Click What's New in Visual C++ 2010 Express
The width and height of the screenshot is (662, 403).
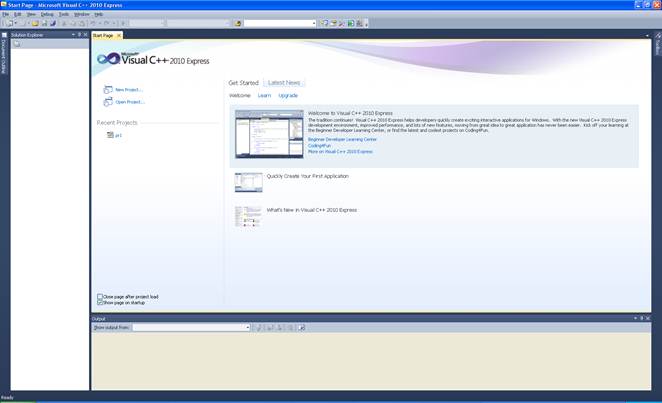[x=312, y=210]
